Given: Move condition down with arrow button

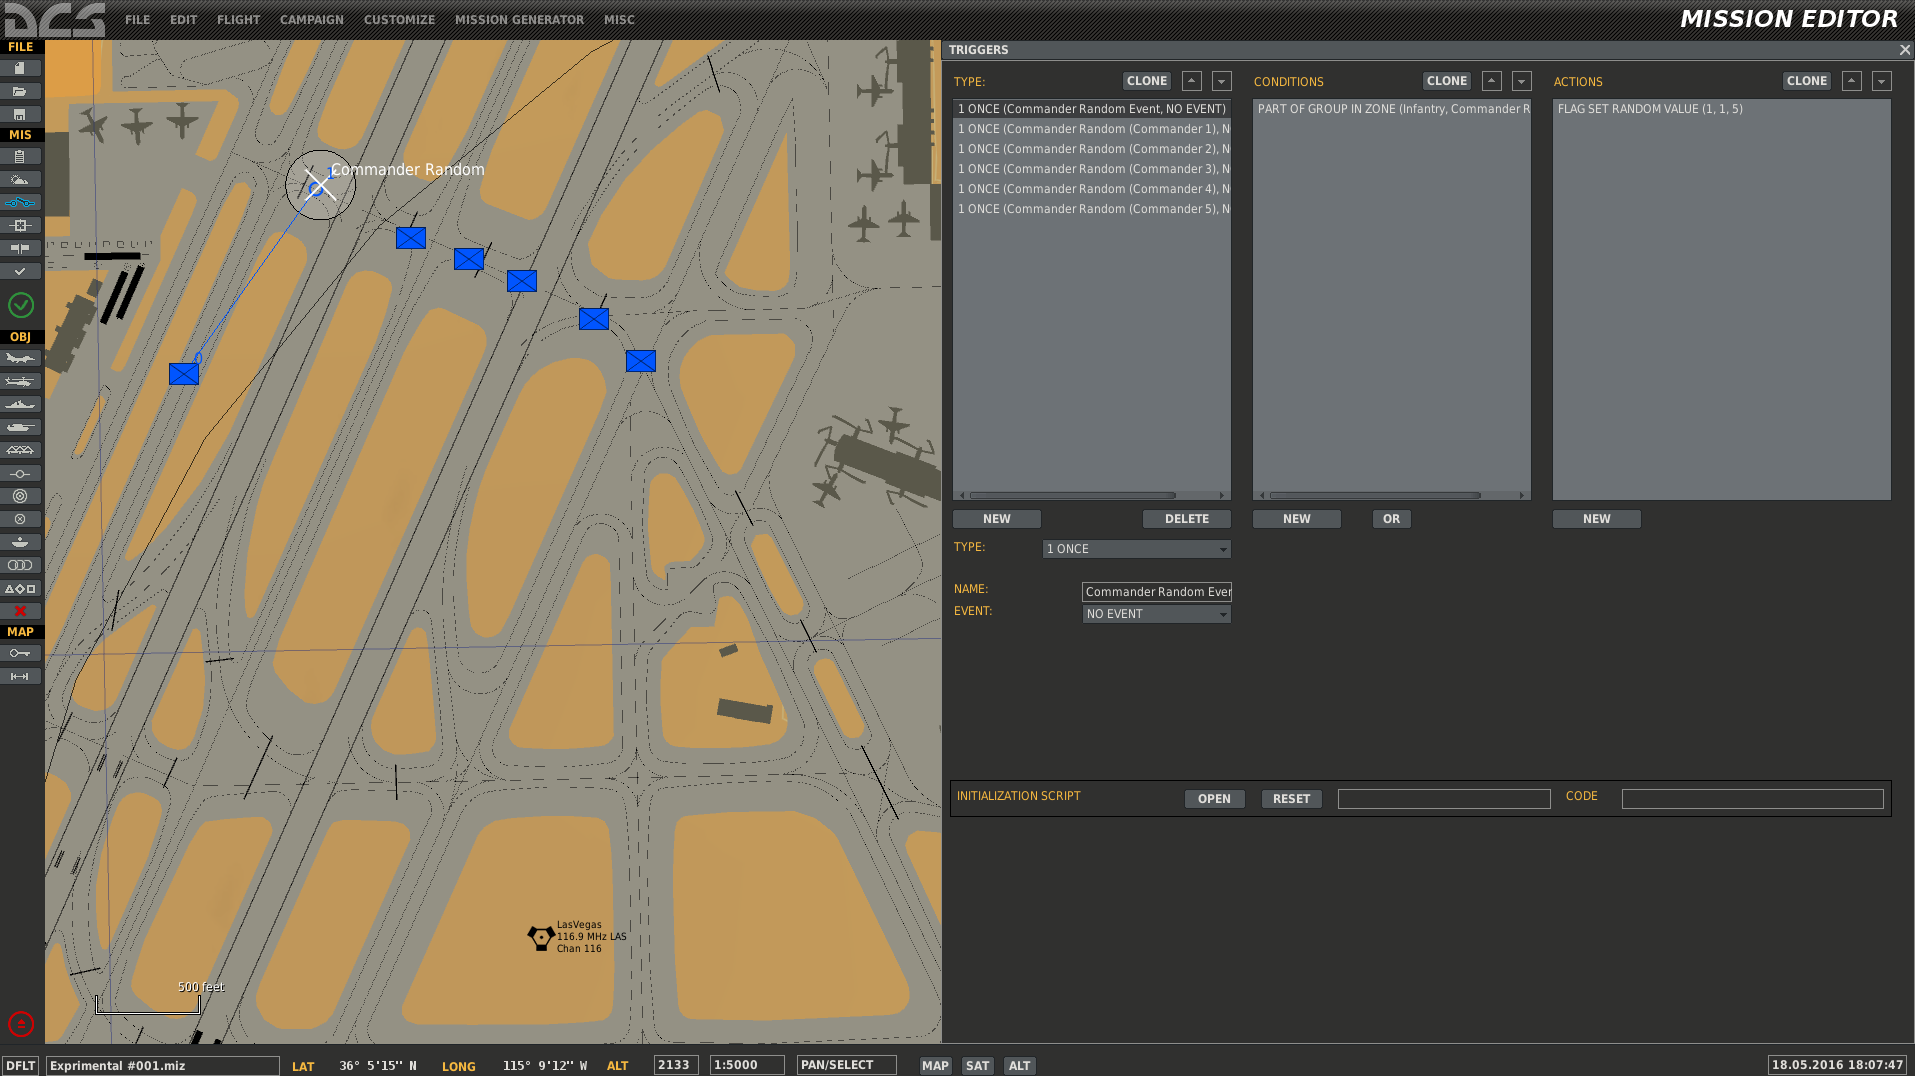Looking at the screenshot, I should tap(1522, 81).
